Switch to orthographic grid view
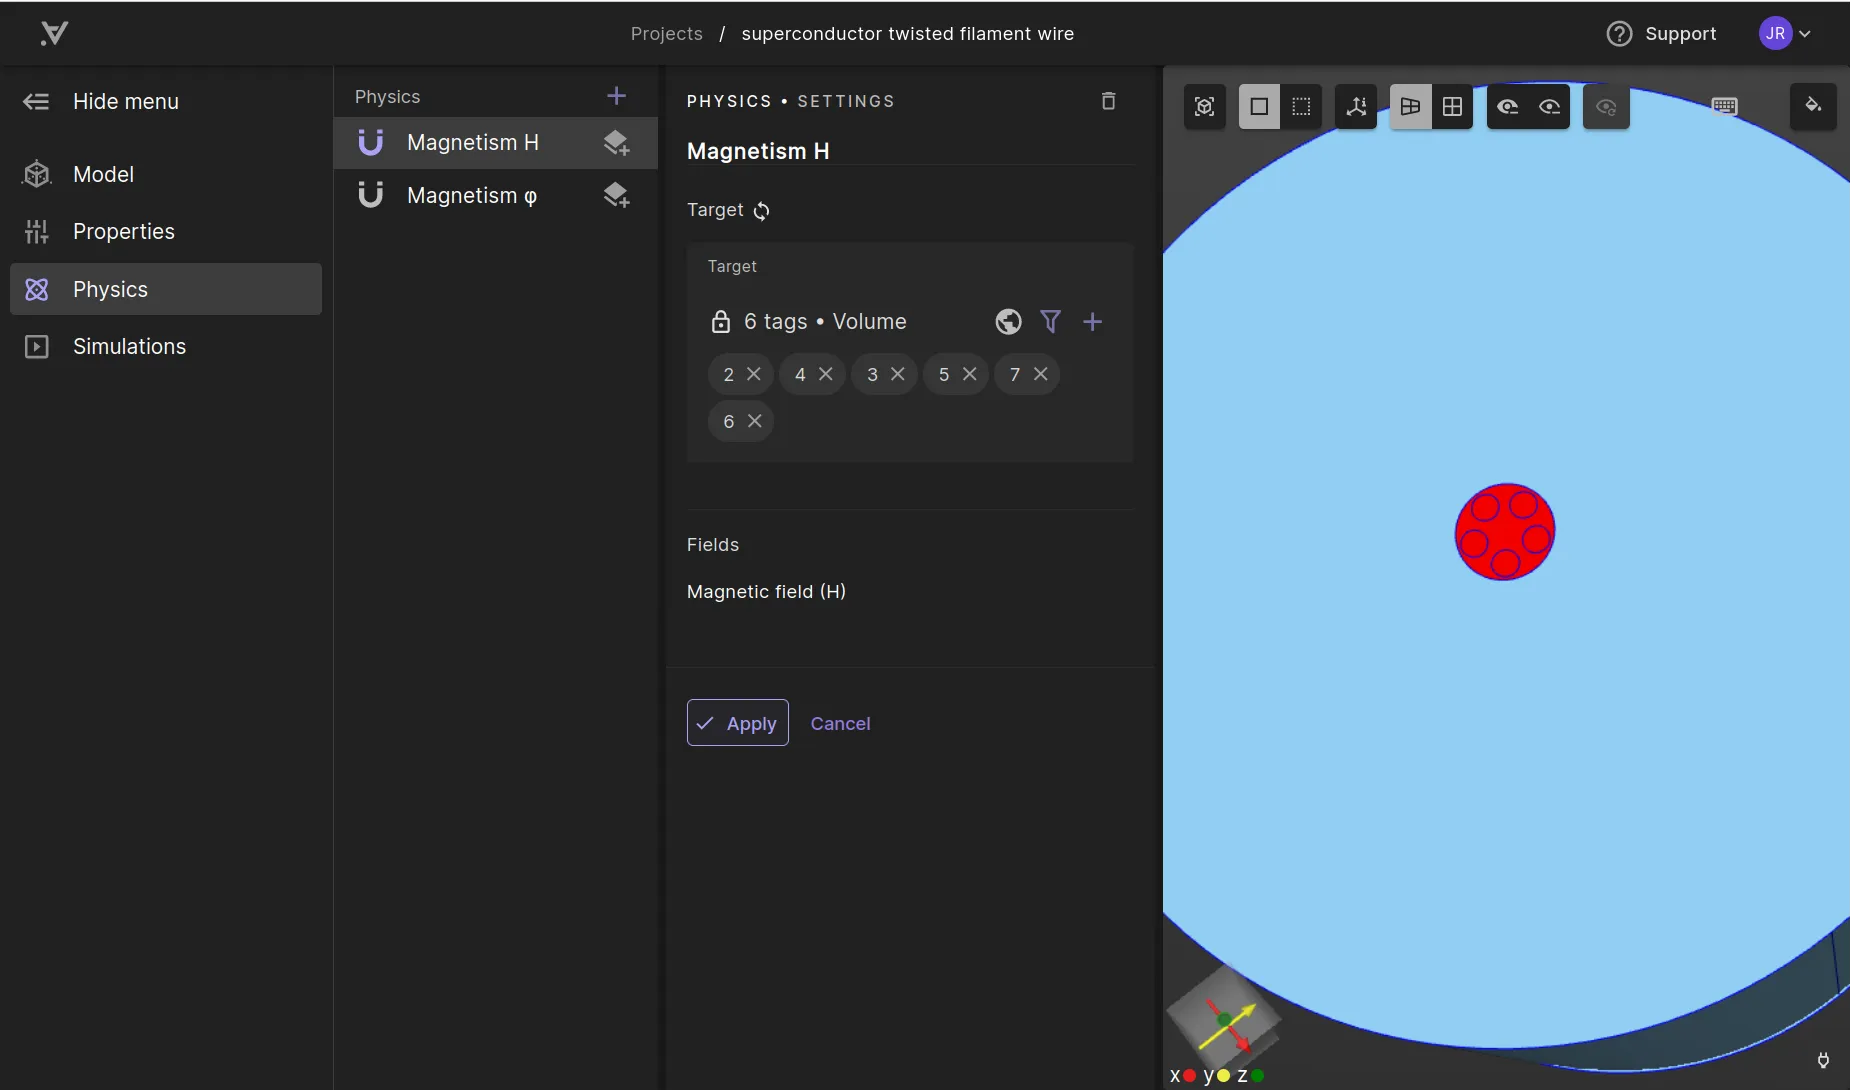This screenshot has width=1851, height=1090. pos(1452,107)
